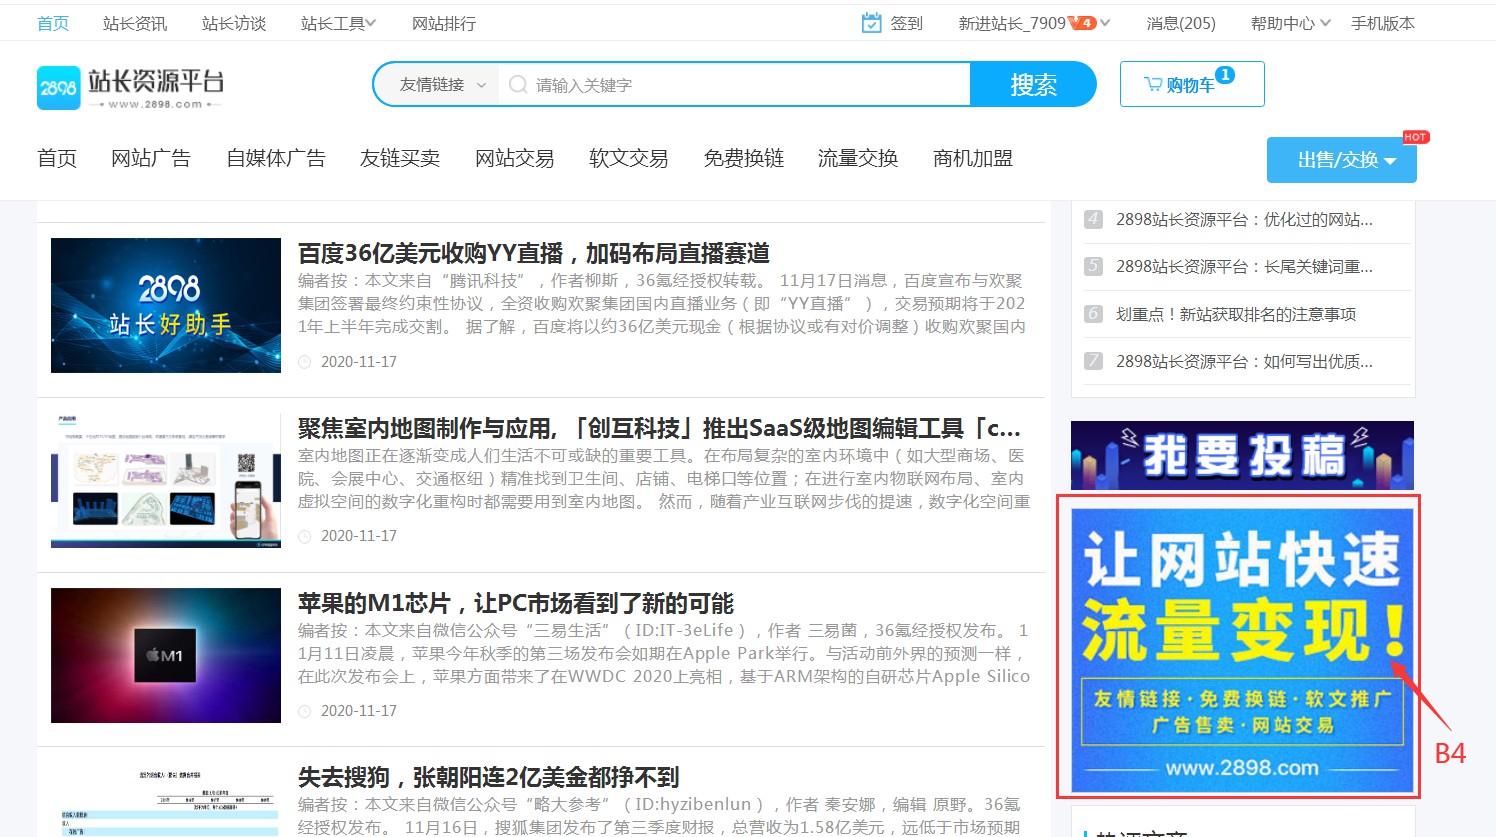Open the 出售/交换 dropdown button
This screenshot has height=837, width=1496.
click(x=1342, y=160)
